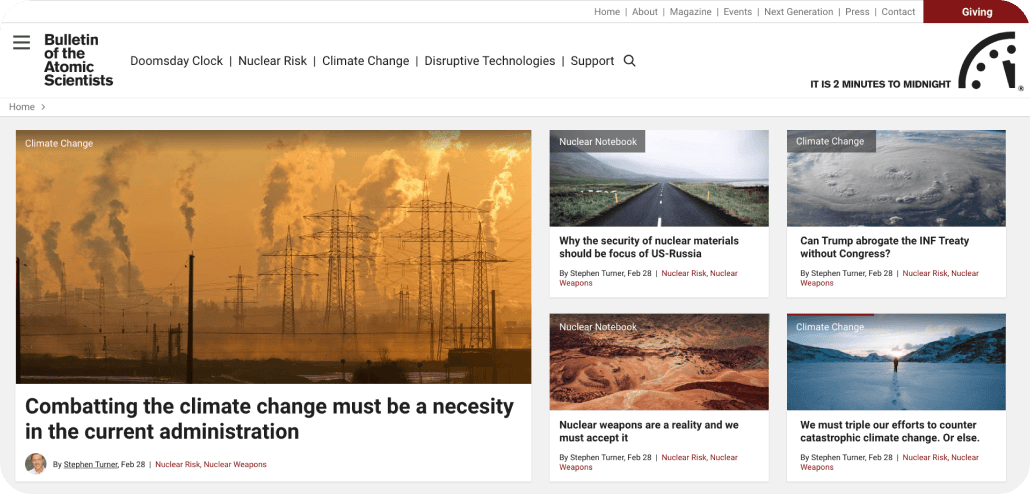This screenshot has width=1030, height=494.
Task: Click the search magnifier icon
Action: 629,61
